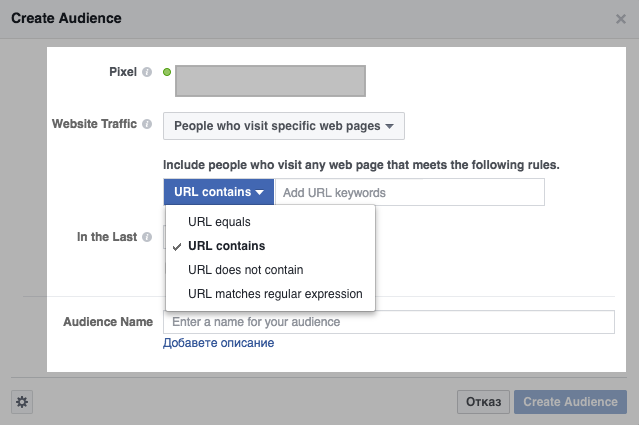This screenshot has width=639, height=425.
Task: Click the Audience Name label
Action: tap(108, 322)
